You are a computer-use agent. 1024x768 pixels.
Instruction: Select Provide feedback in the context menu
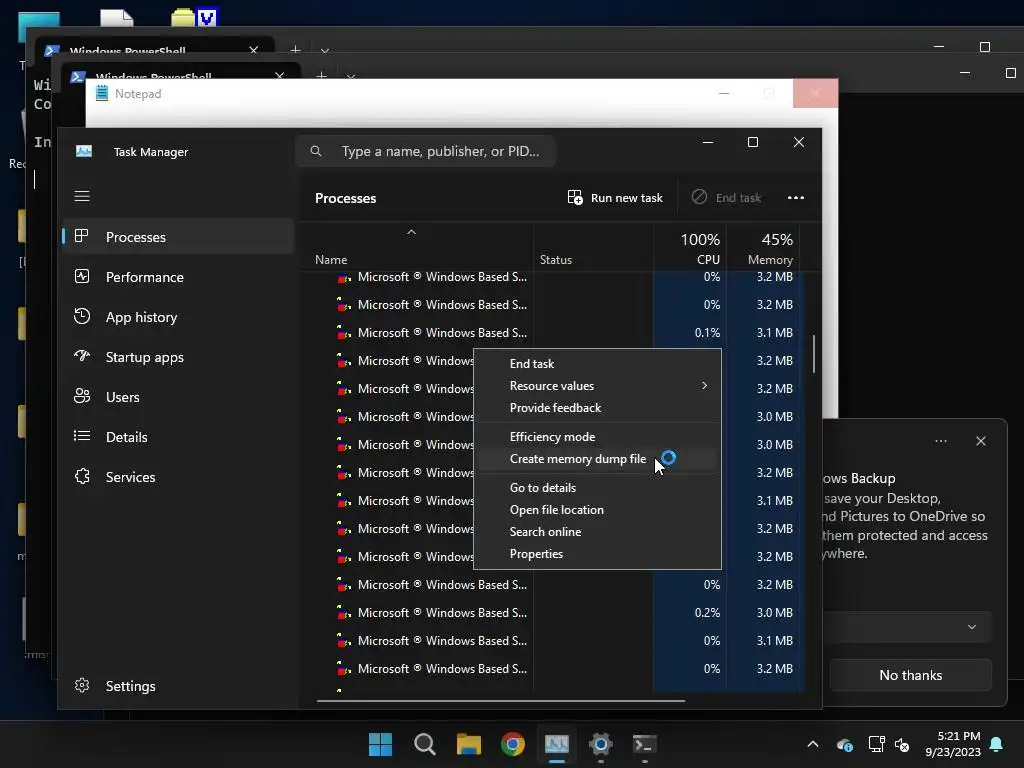click(x=597, y=408)
